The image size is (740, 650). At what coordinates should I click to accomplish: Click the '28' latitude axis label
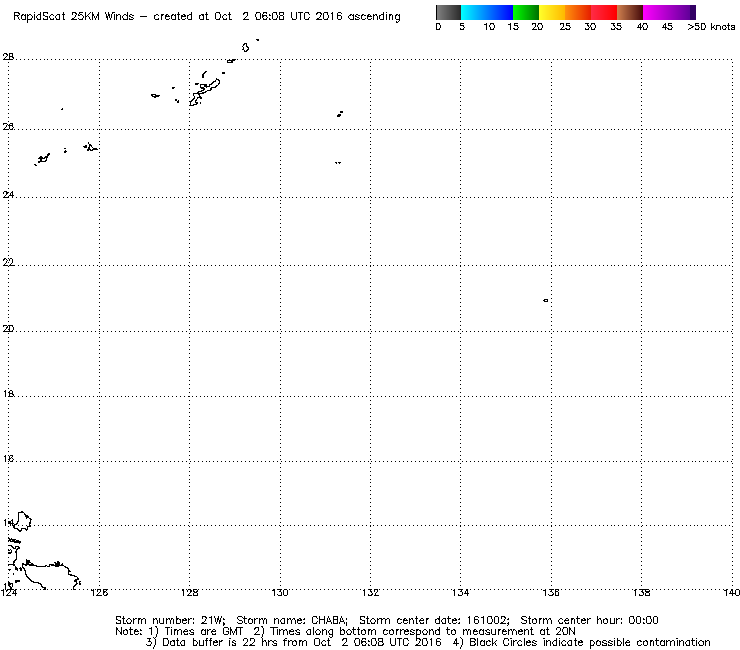8,57
